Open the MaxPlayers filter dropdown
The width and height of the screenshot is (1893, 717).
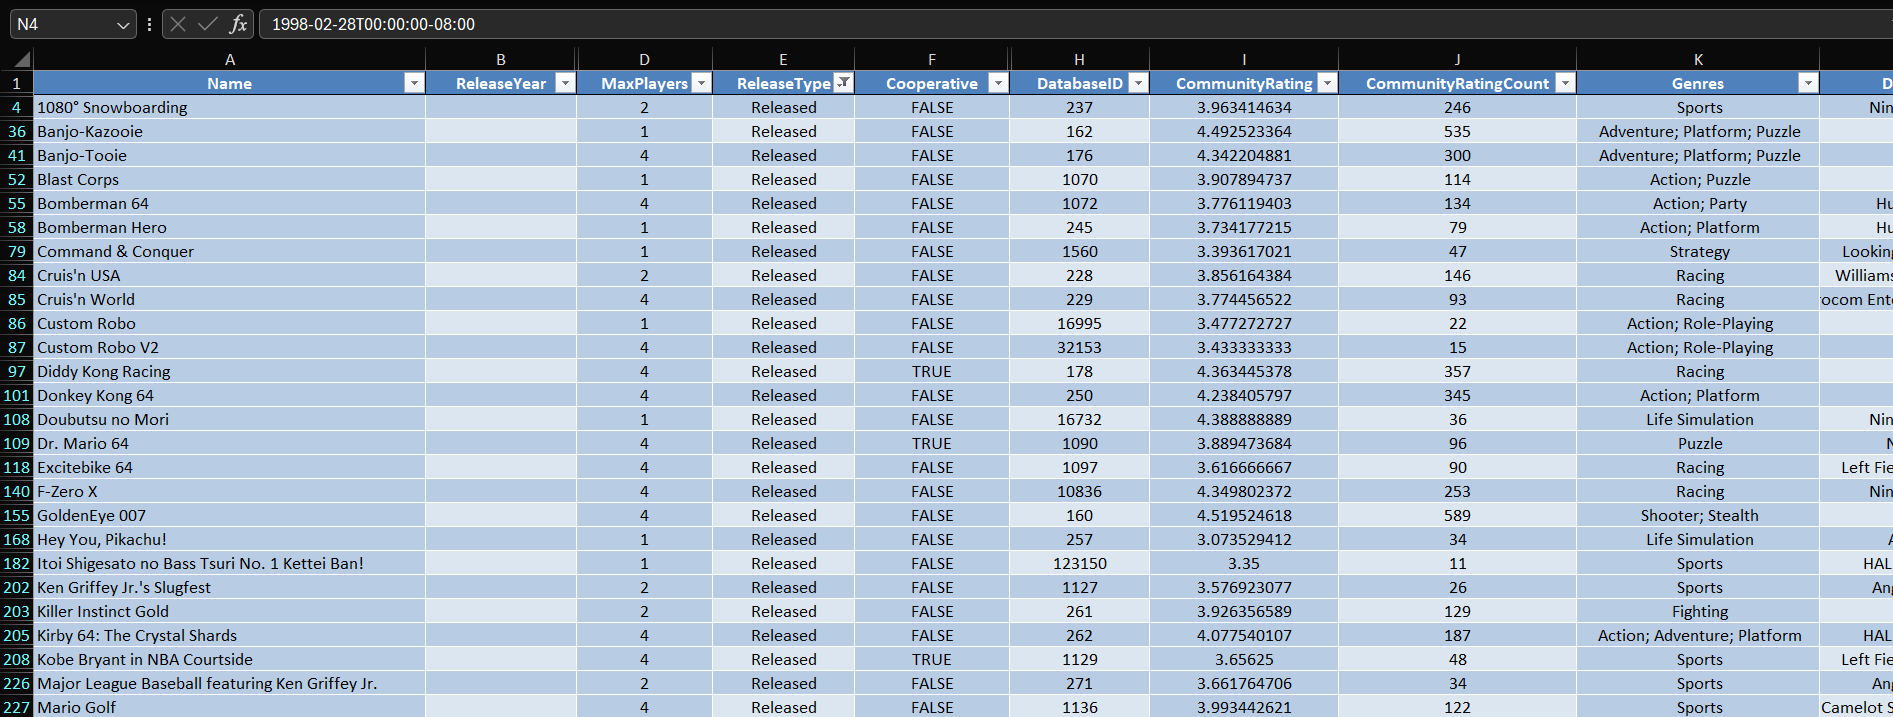[701, 83]
